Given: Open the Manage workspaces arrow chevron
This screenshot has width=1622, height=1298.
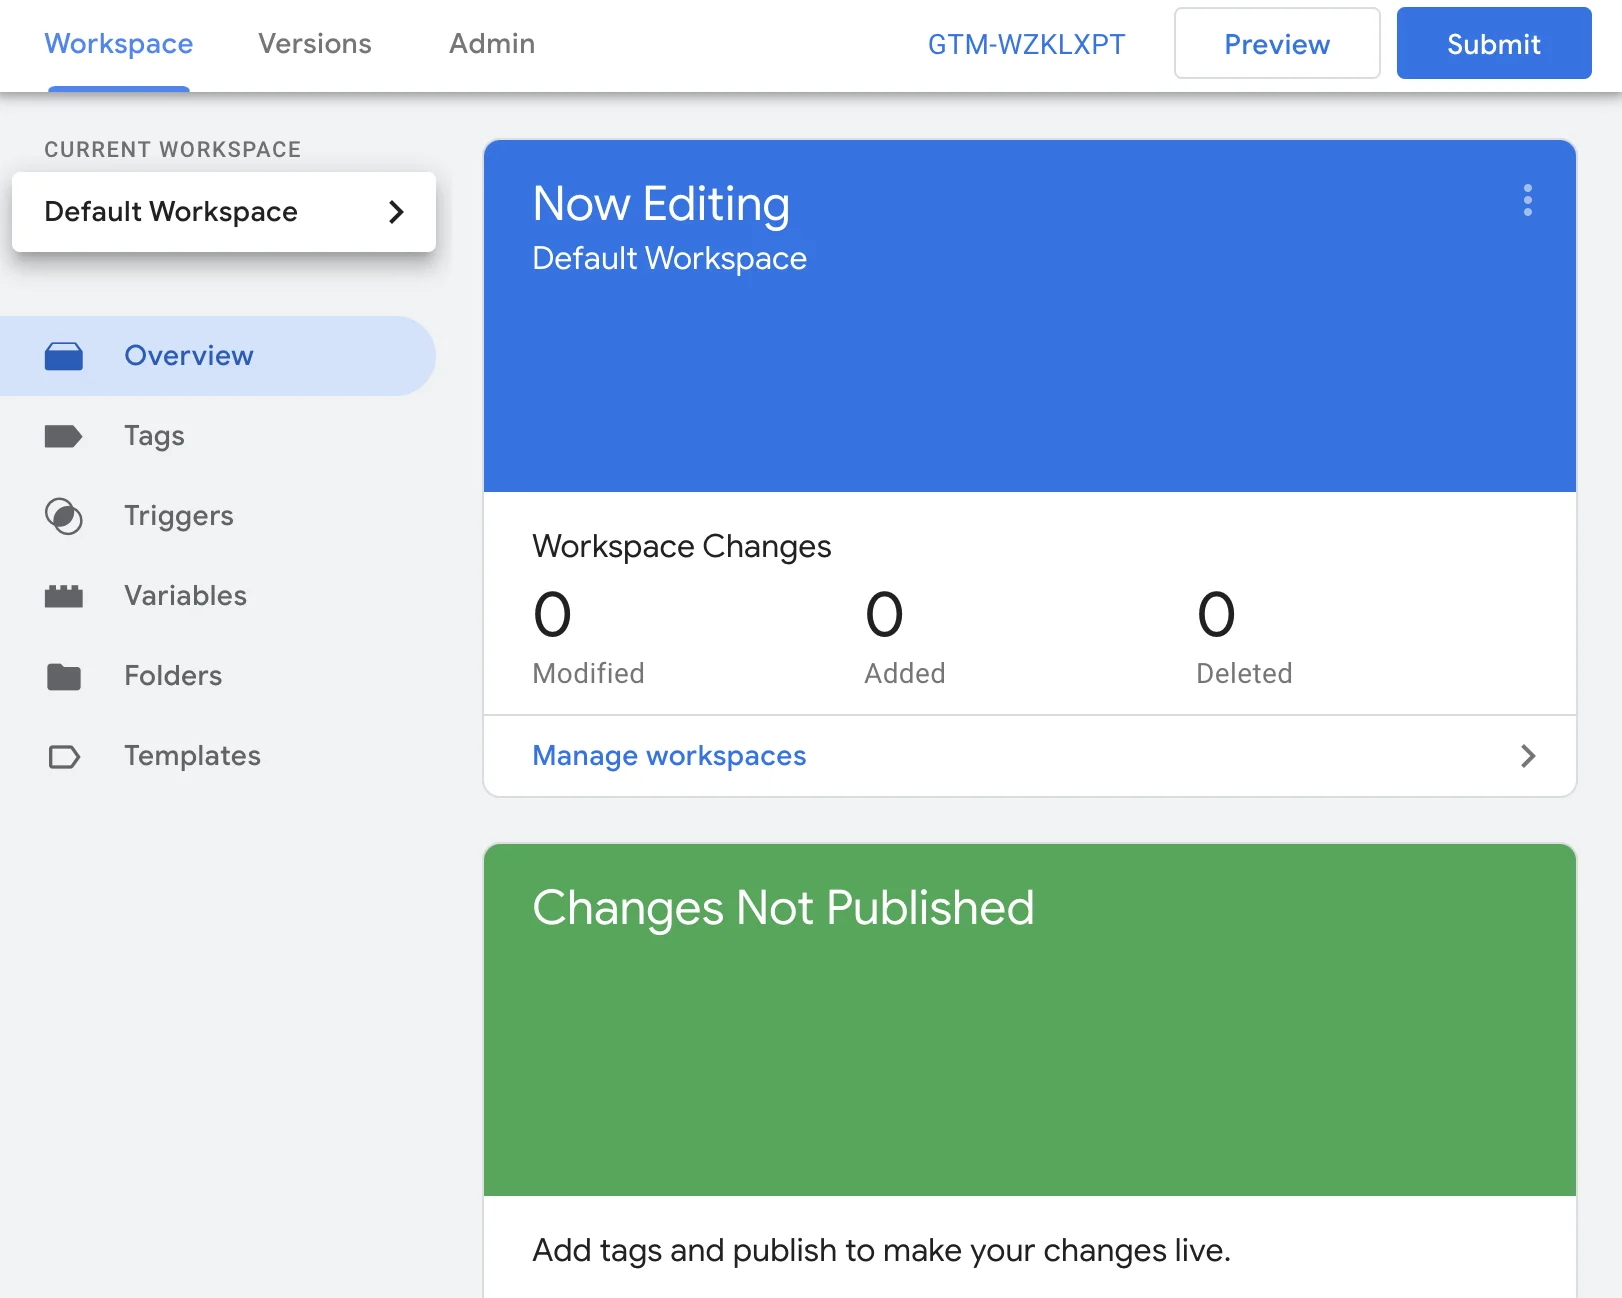Looking at the screenshot, I should [x=1527, y=756].
